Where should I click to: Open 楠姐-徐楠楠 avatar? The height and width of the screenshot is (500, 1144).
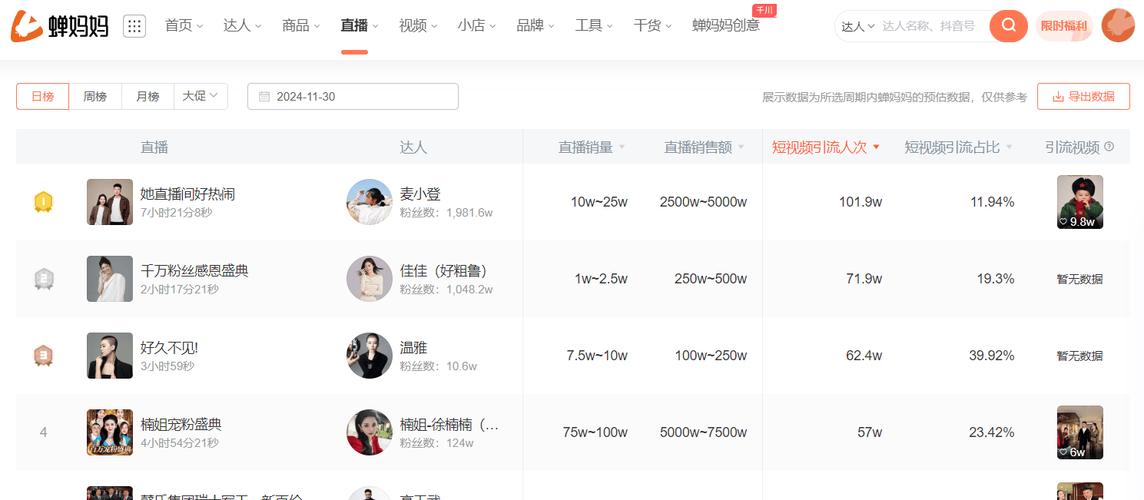point(369,432)
